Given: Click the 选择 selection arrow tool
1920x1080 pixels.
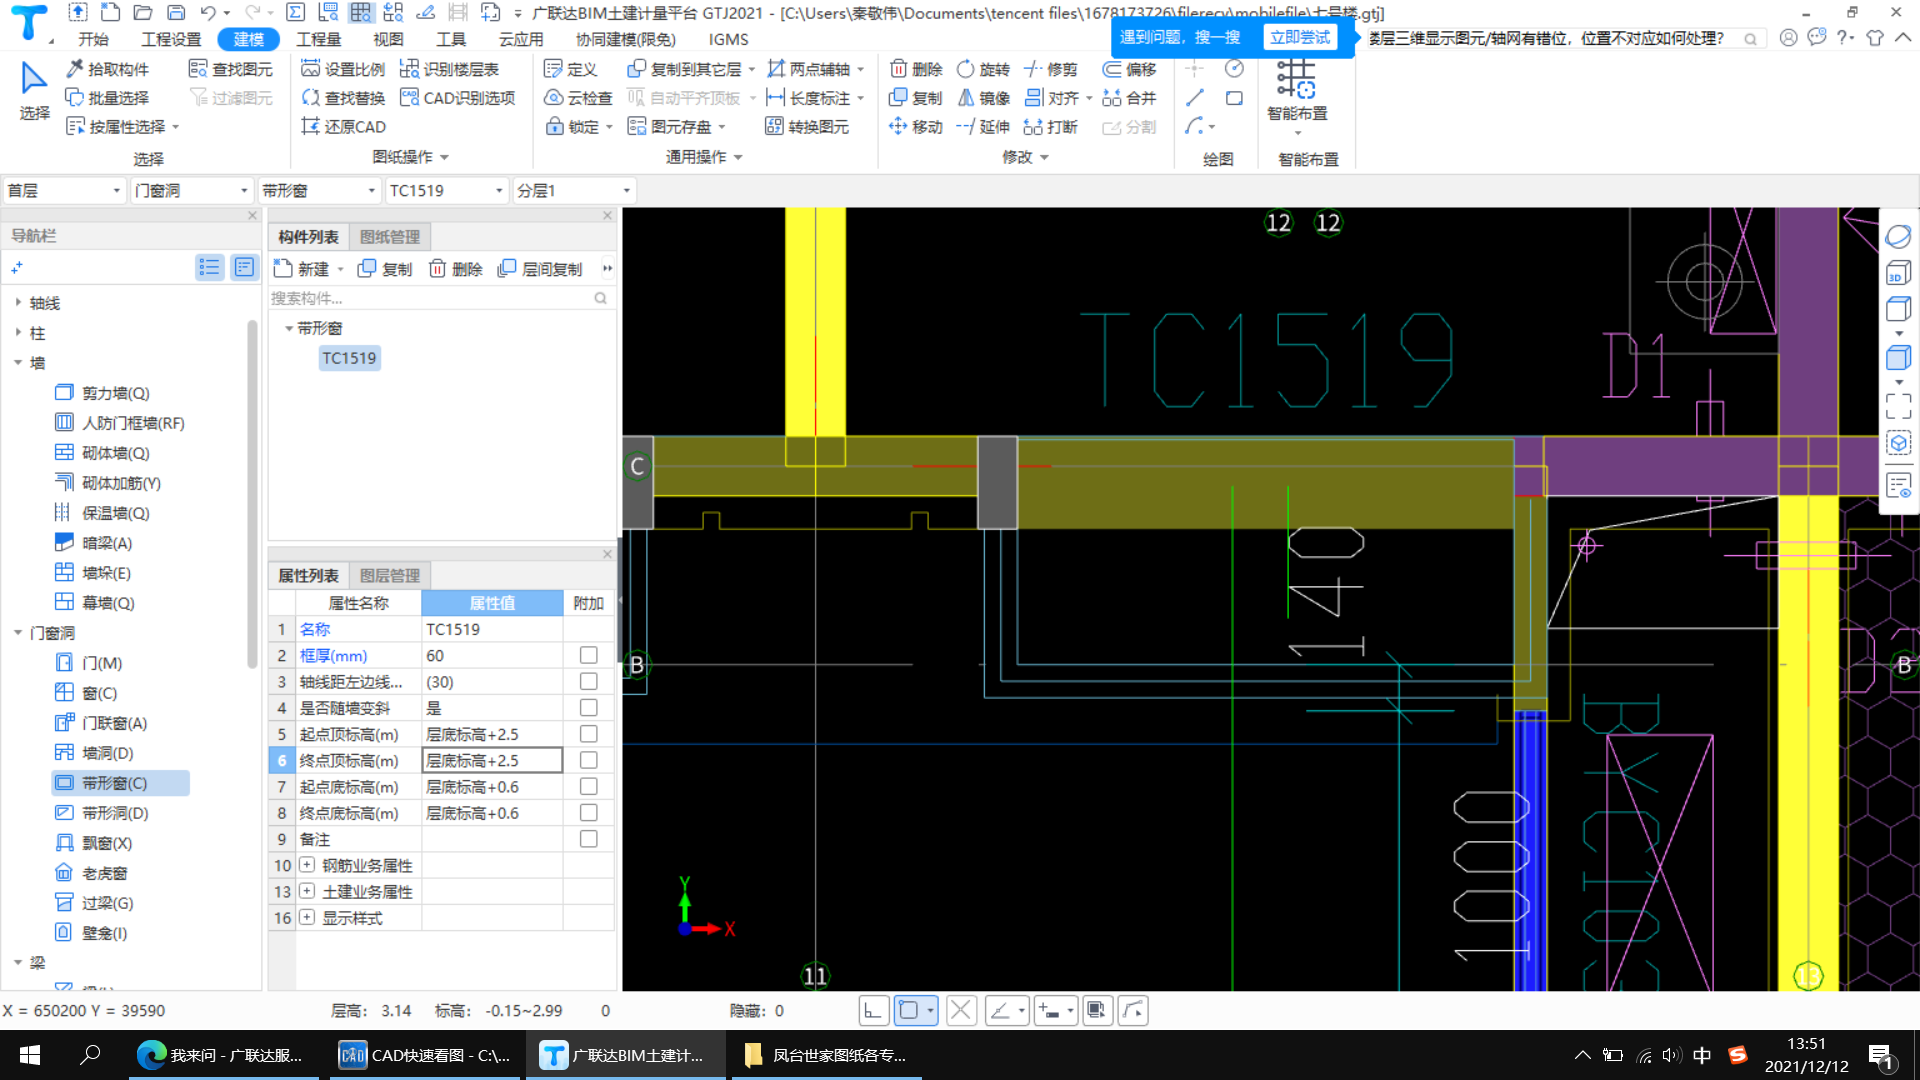Looking at the screenshot, I should pyautogui.click(x=34, y=91).
